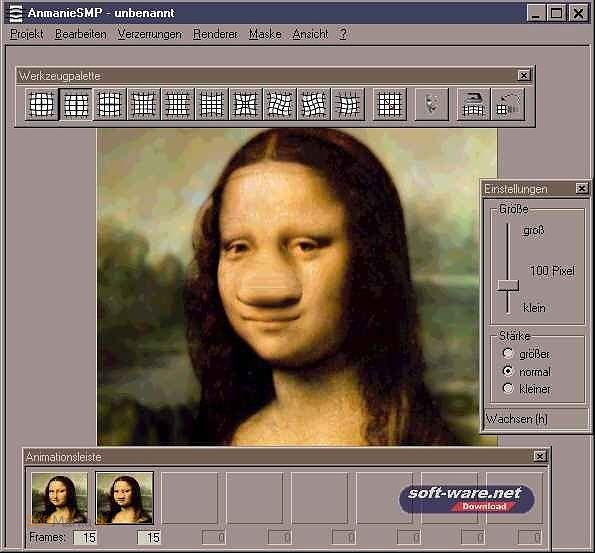Close the Werkzeugpalette panel
Image resolution: width=595 pixels, height=553 pixels.
pos(524,76)
